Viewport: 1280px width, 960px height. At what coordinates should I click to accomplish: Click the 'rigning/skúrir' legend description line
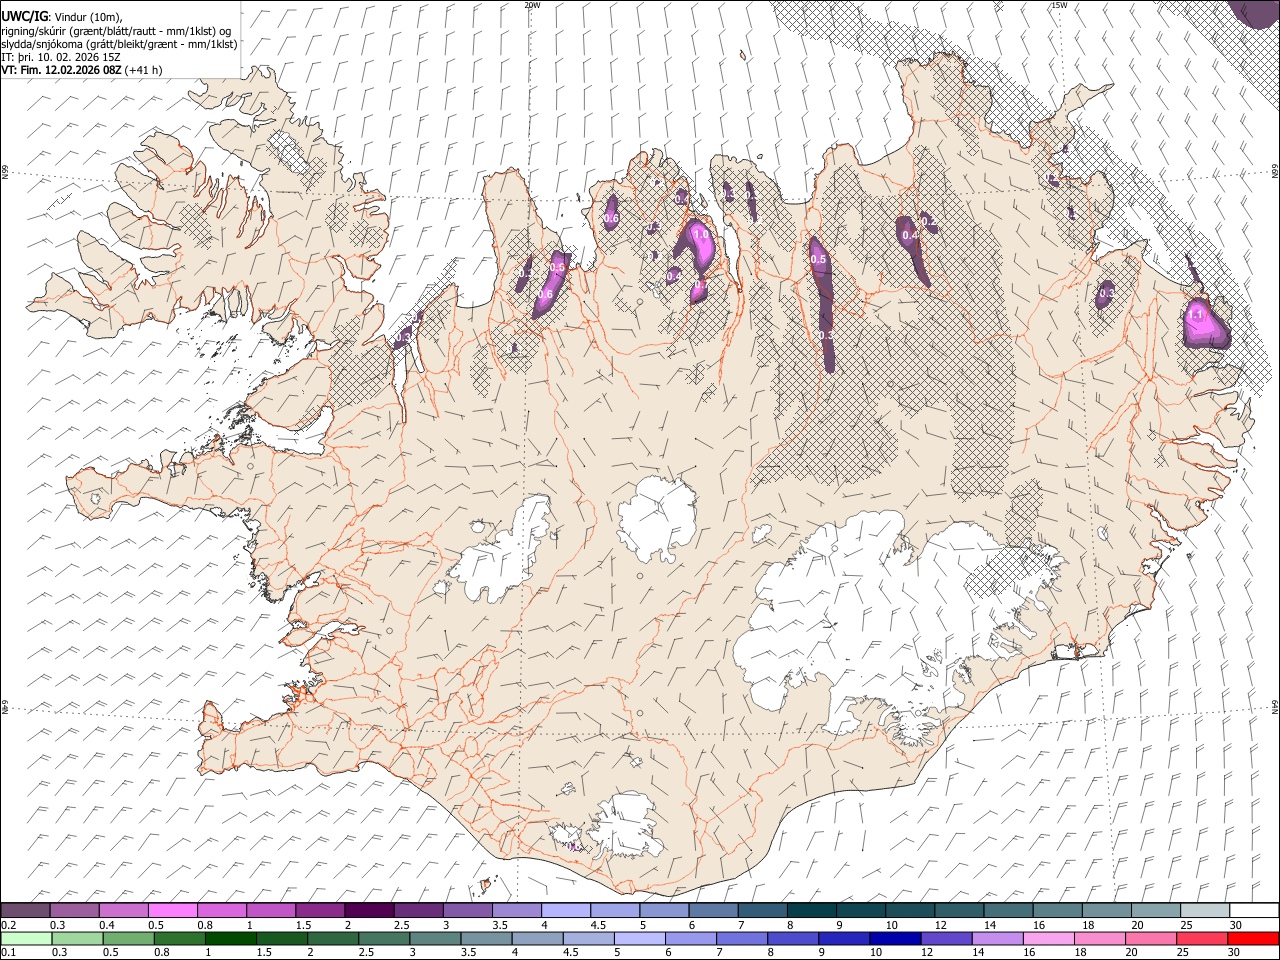click(115, 31)
